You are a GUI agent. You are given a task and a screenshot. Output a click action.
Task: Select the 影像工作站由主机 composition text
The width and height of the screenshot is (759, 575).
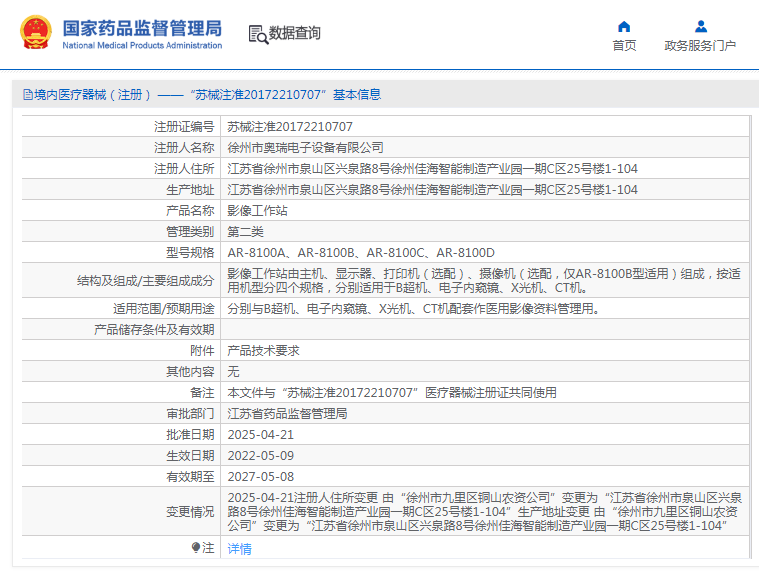coord(484,281)
